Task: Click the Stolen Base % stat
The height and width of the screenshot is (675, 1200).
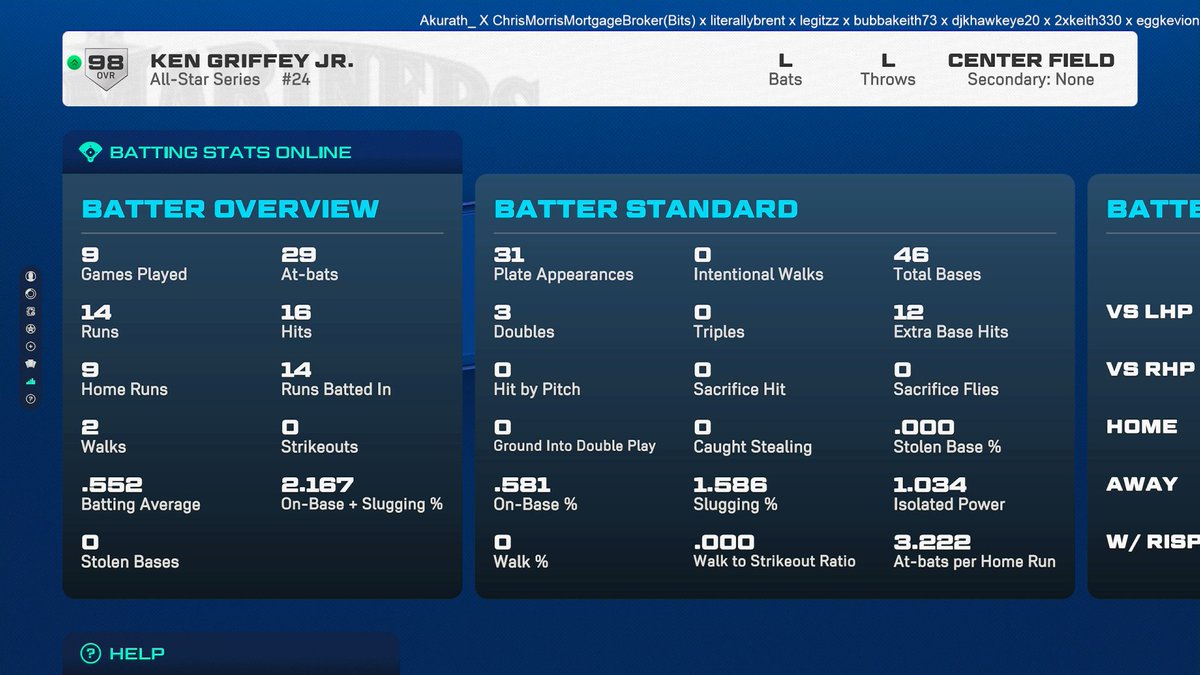Action: pyautogui.click(x=948, y=437)
